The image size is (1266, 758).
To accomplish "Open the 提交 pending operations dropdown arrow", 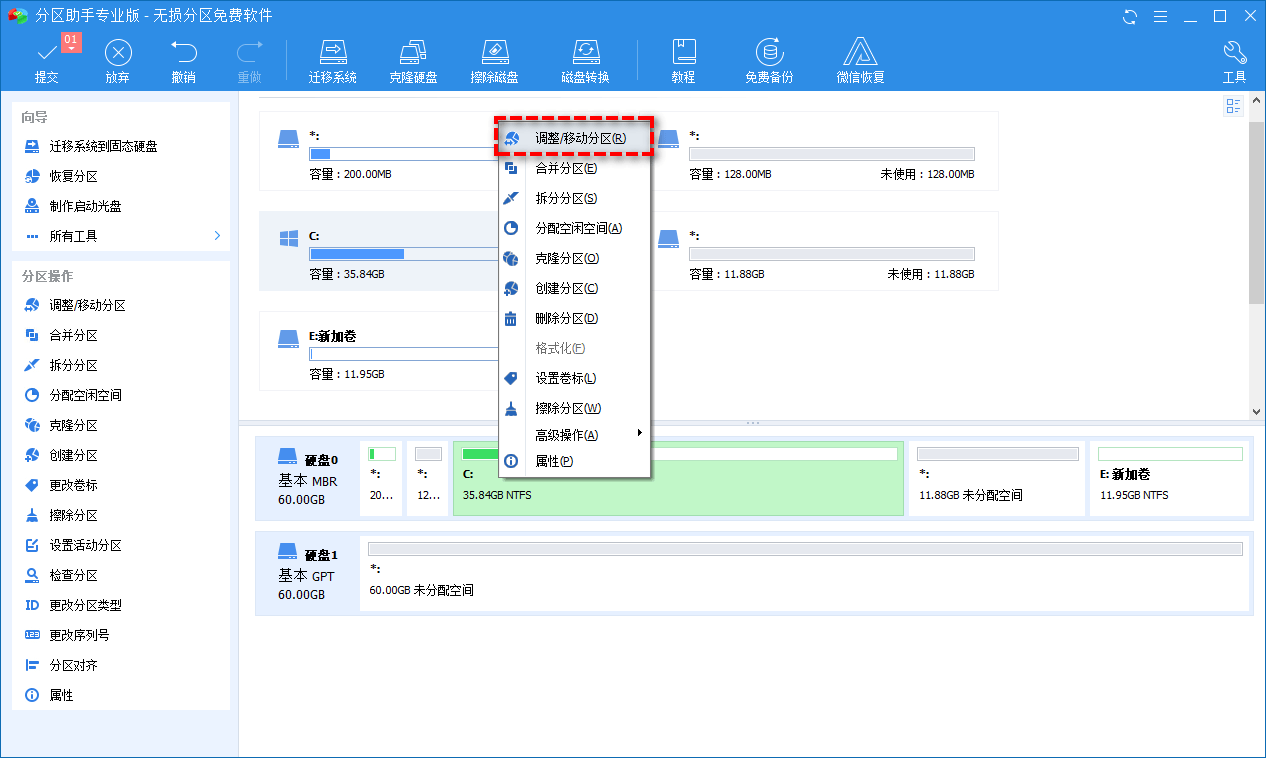I will pos(71,47).
